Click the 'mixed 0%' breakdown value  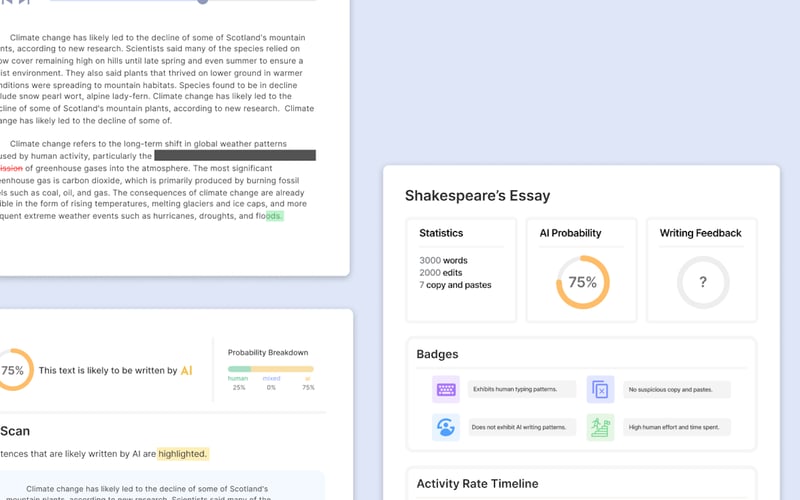[271, 383]
